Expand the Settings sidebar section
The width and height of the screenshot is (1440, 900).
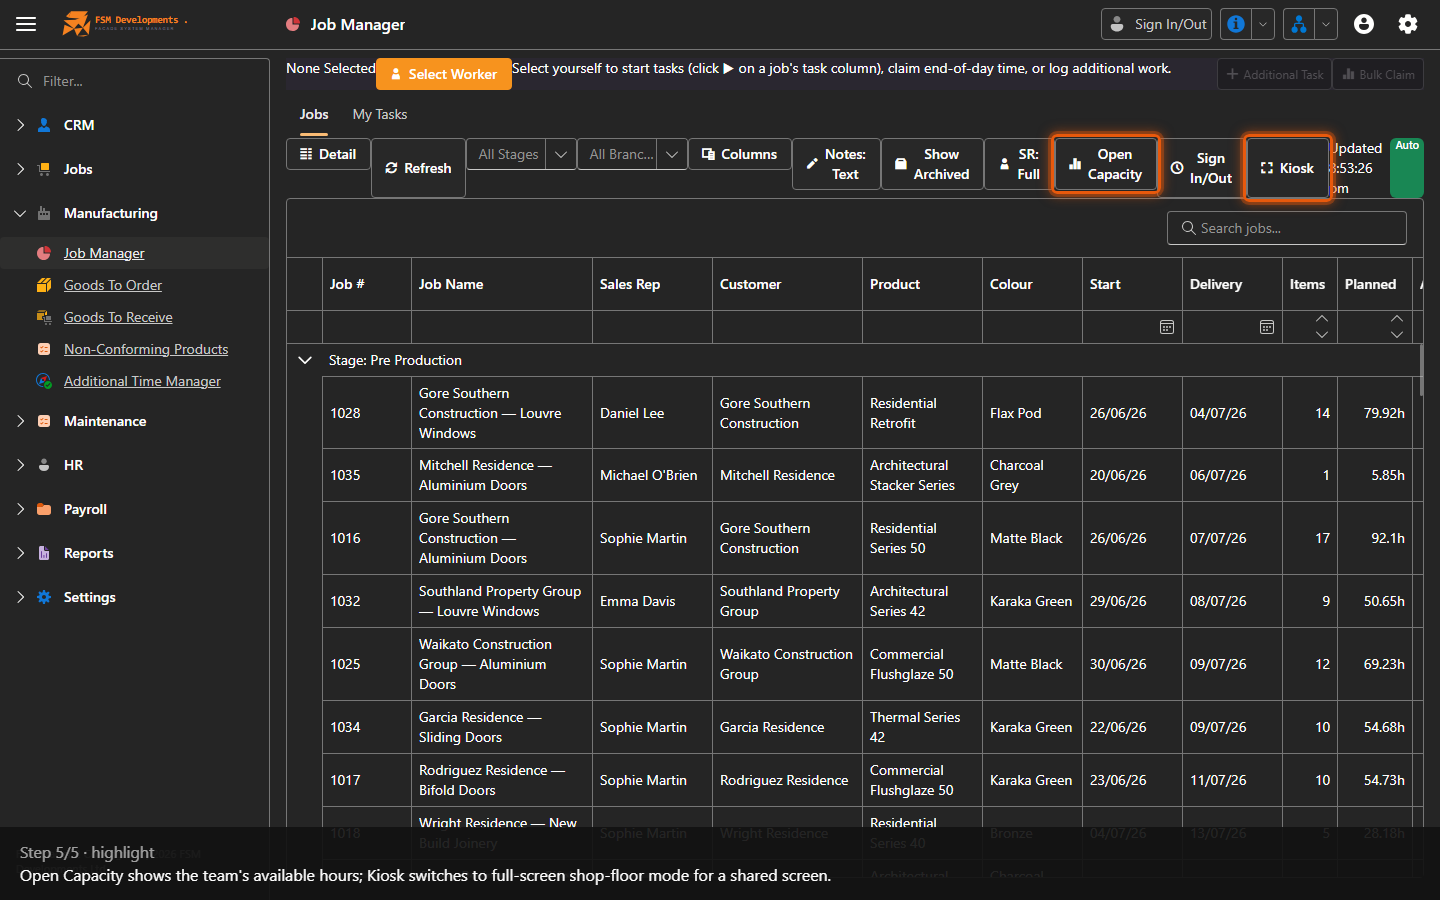pyautogui.click(x=20, y=597)
